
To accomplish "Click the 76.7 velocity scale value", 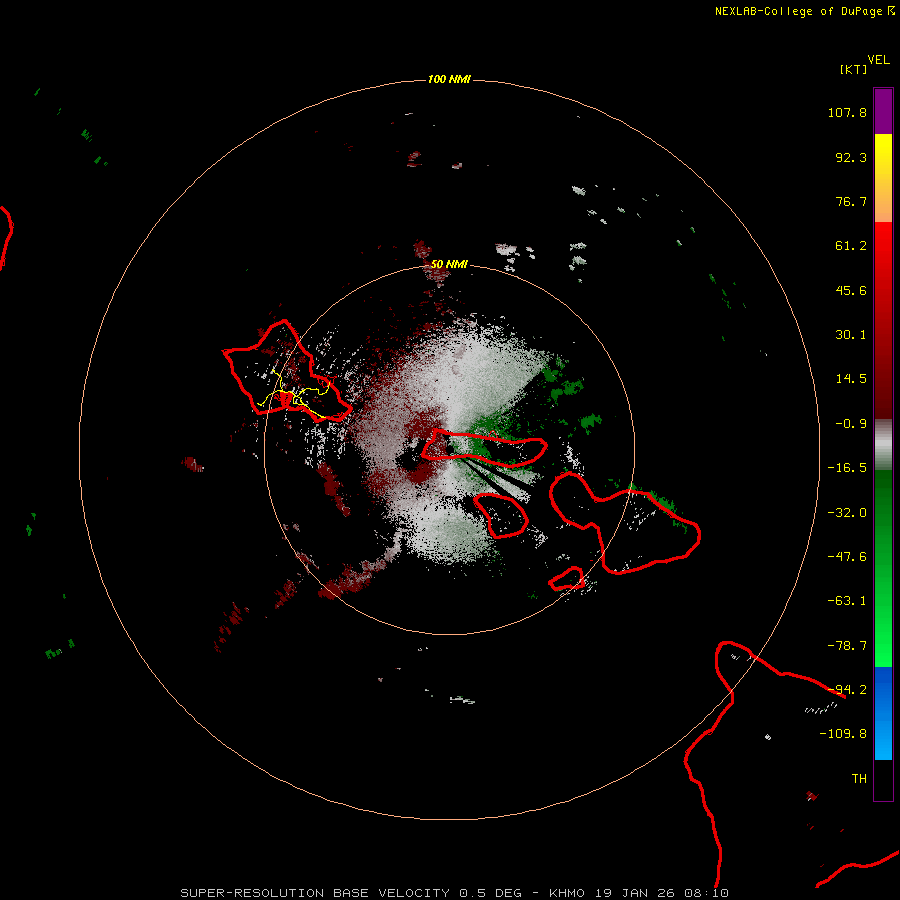I will (x=851, y=201).
